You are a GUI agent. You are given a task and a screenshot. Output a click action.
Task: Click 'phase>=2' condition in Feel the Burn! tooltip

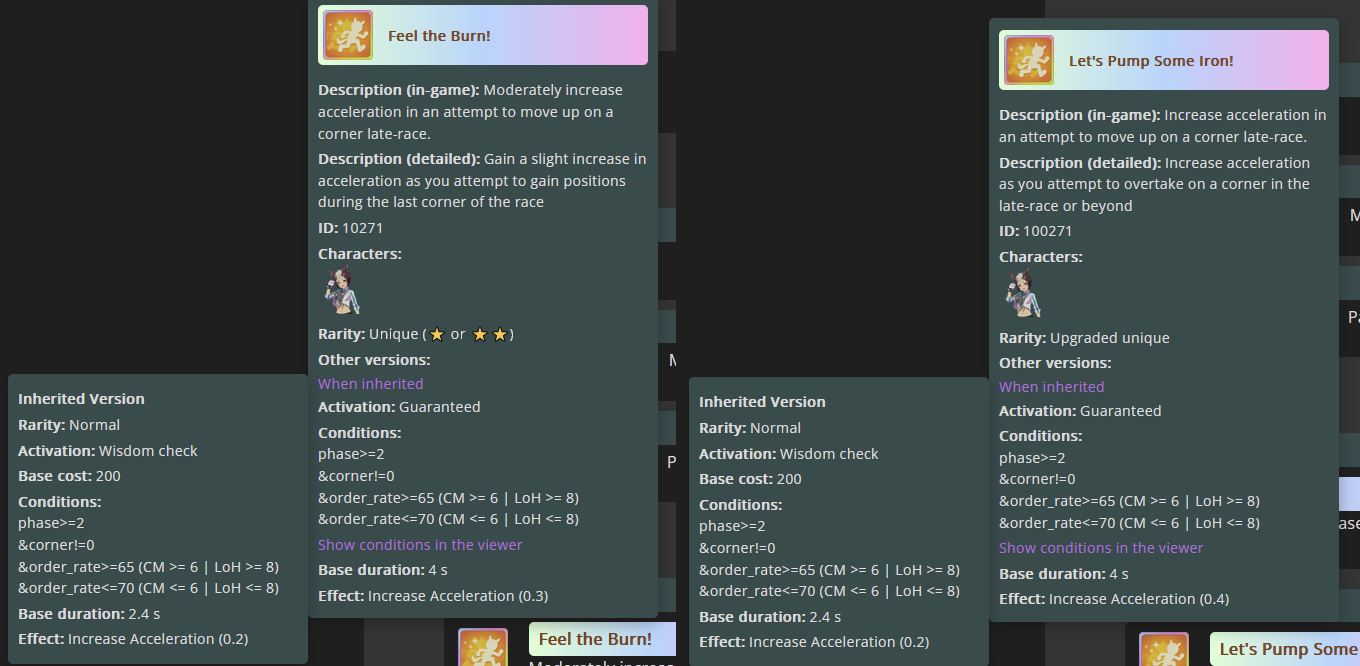pos(351,454)
